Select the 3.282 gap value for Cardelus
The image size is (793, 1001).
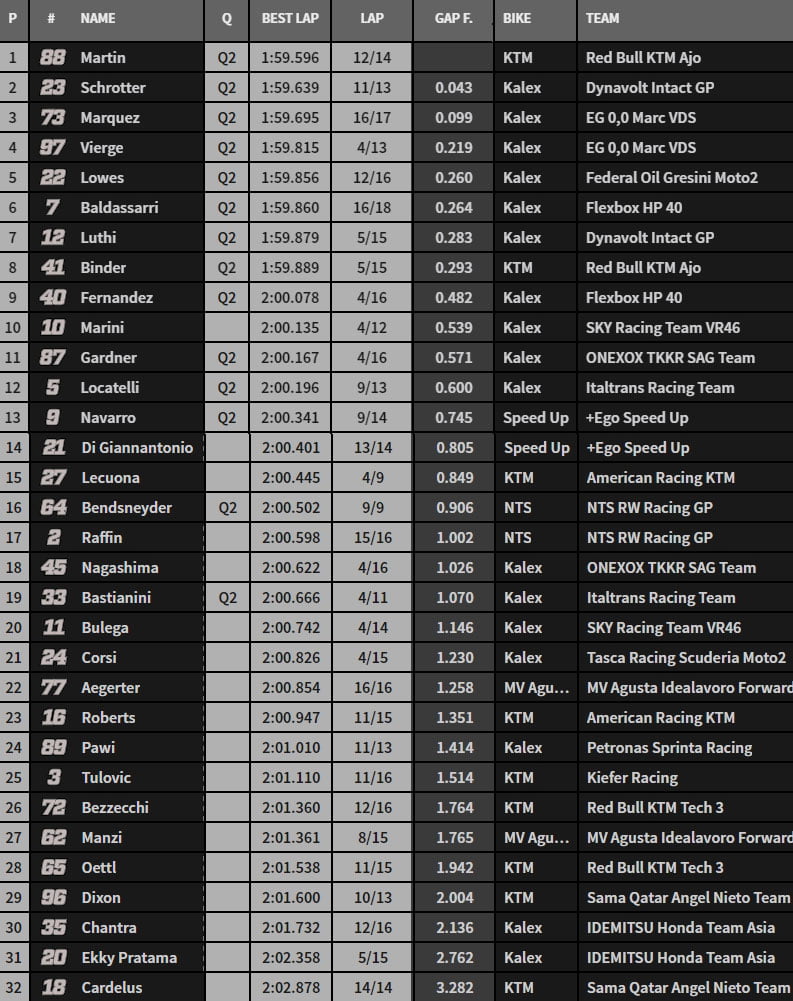[454, 988]
